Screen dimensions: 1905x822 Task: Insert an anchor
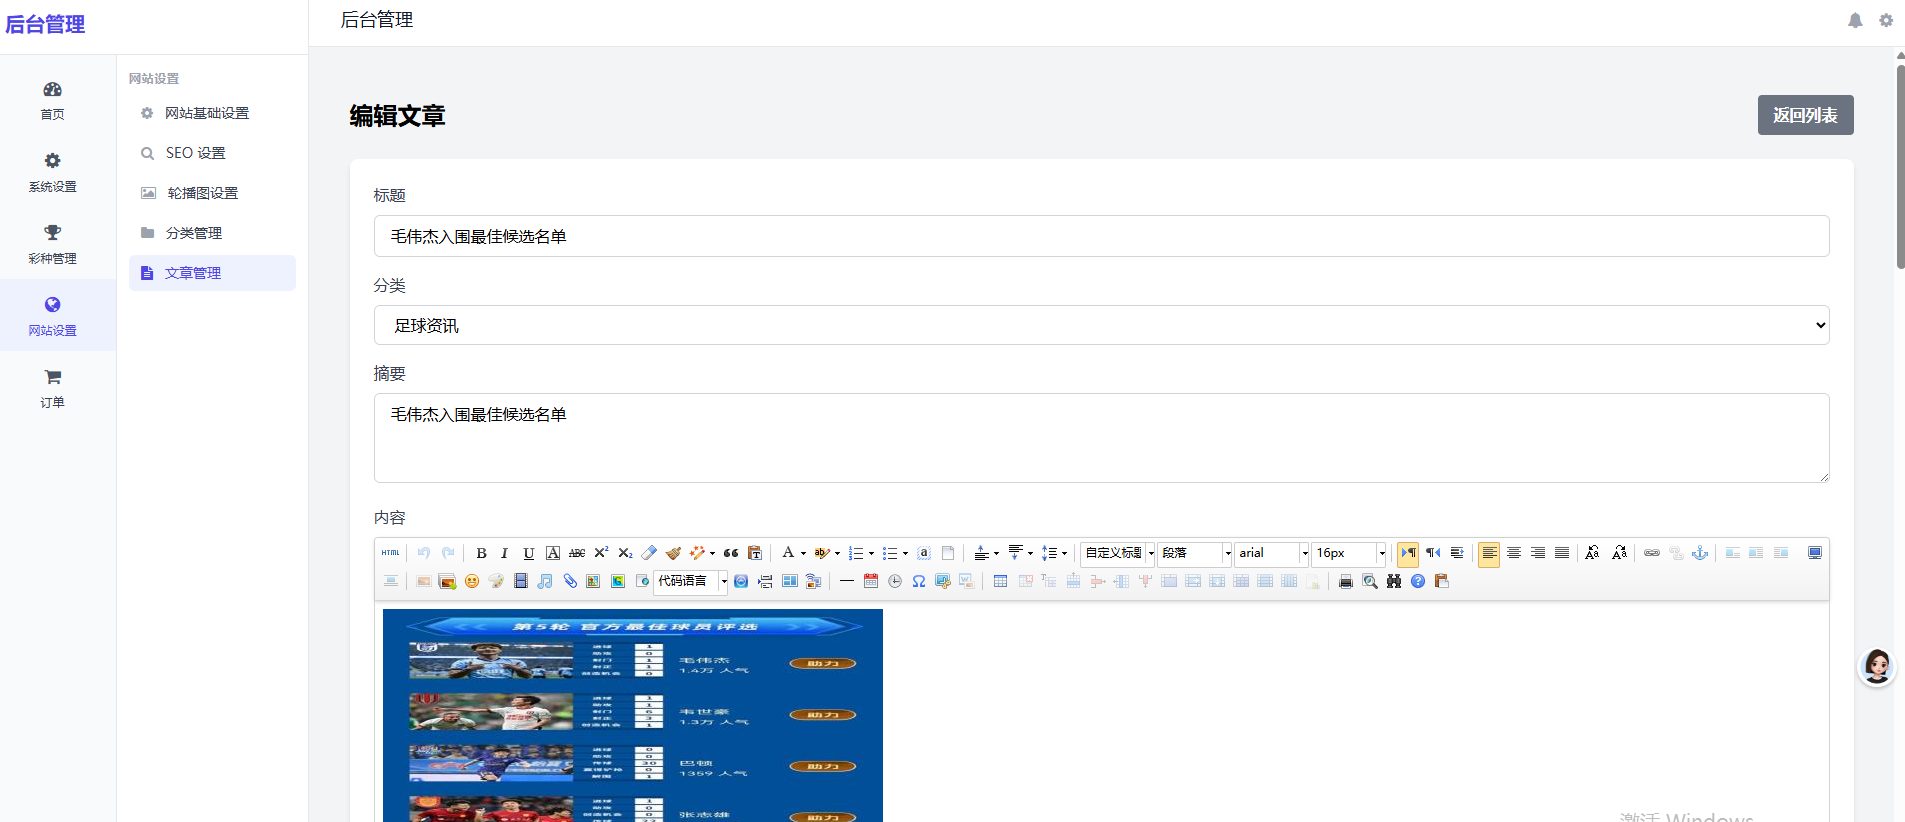pos(1700,553)
